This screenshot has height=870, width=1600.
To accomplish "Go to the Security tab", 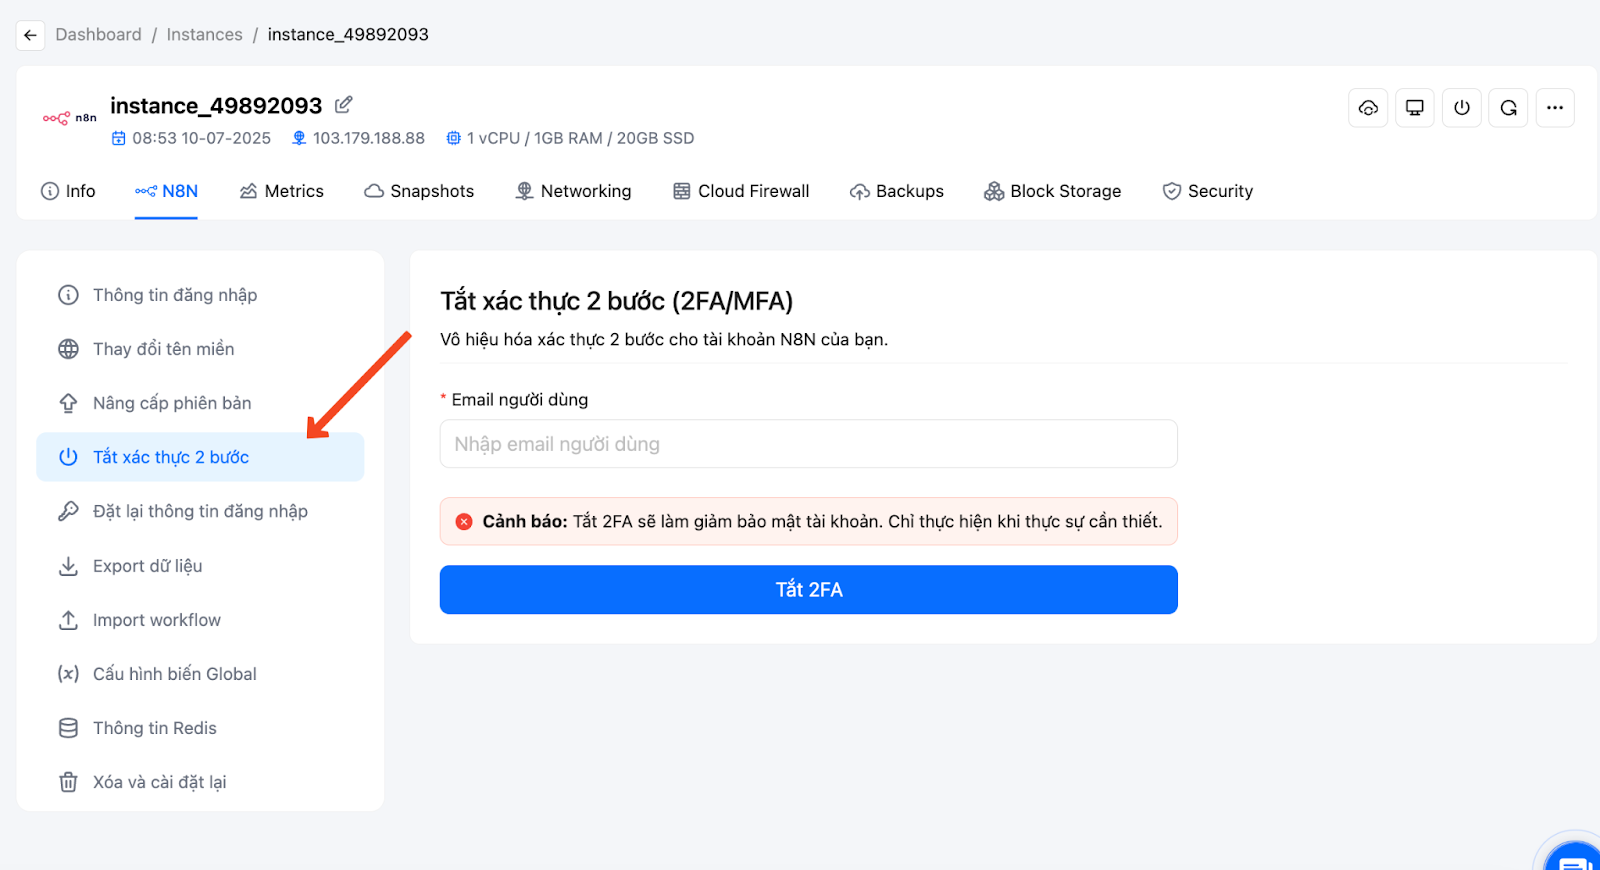I will (x=1208, y=191).
